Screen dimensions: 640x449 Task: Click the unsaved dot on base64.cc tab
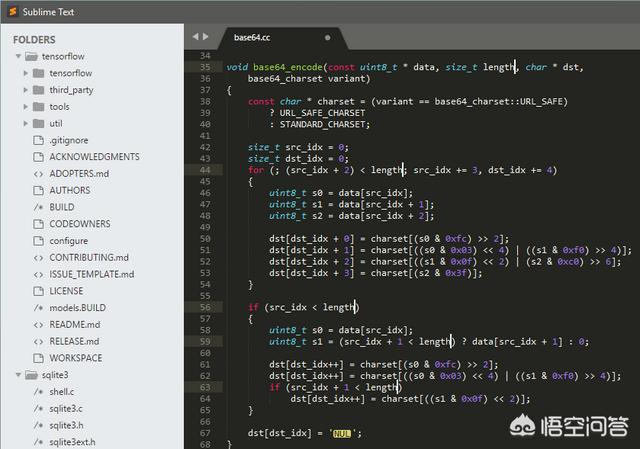[x=327, y=38]
